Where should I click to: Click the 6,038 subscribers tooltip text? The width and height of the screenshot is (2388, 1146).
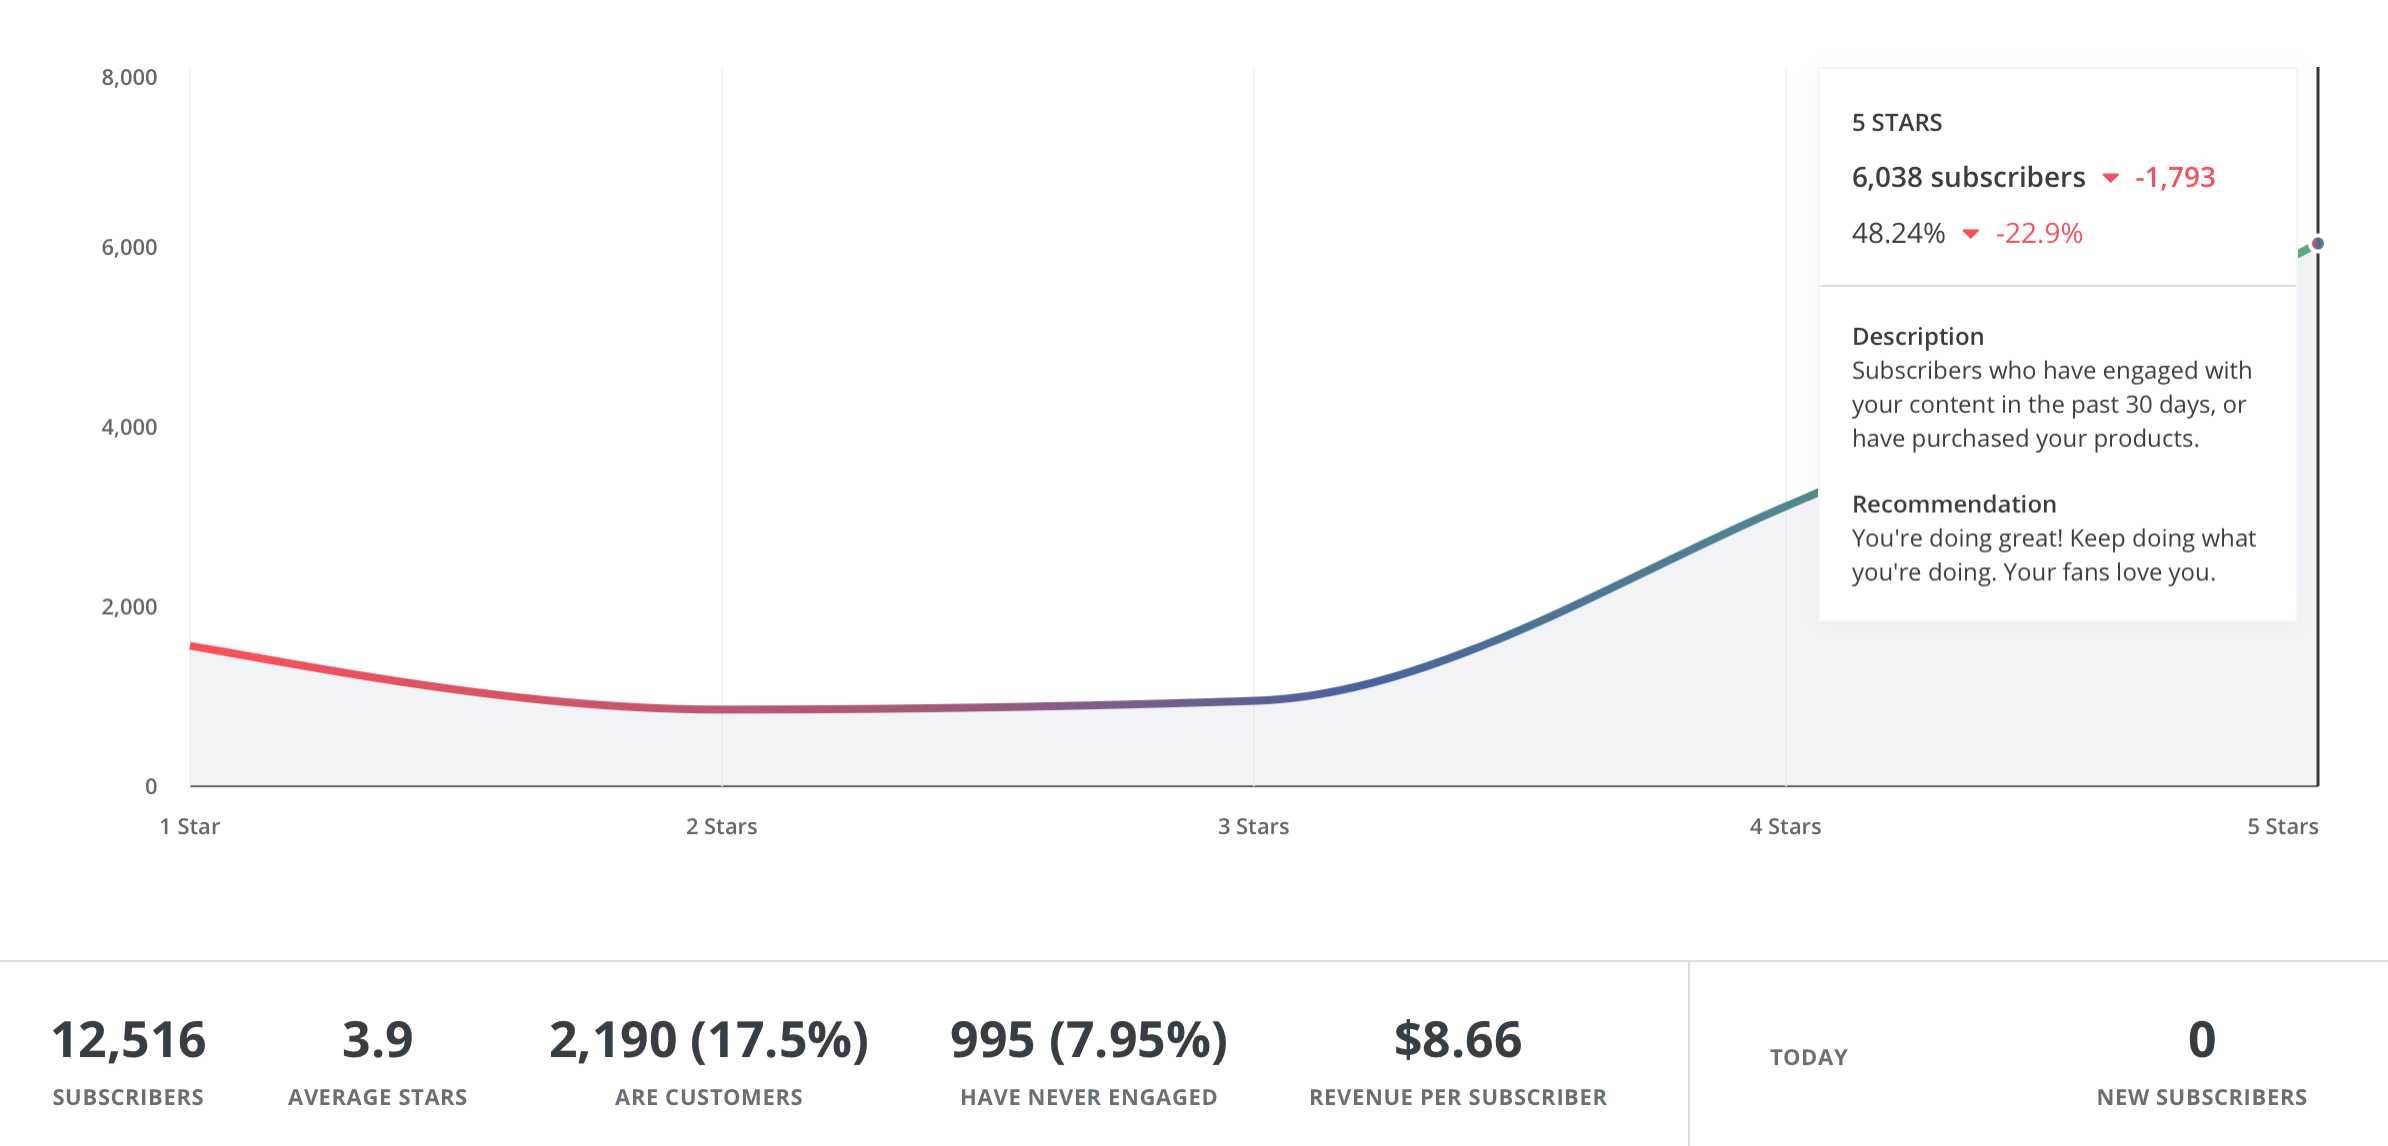click(1968, 178)
